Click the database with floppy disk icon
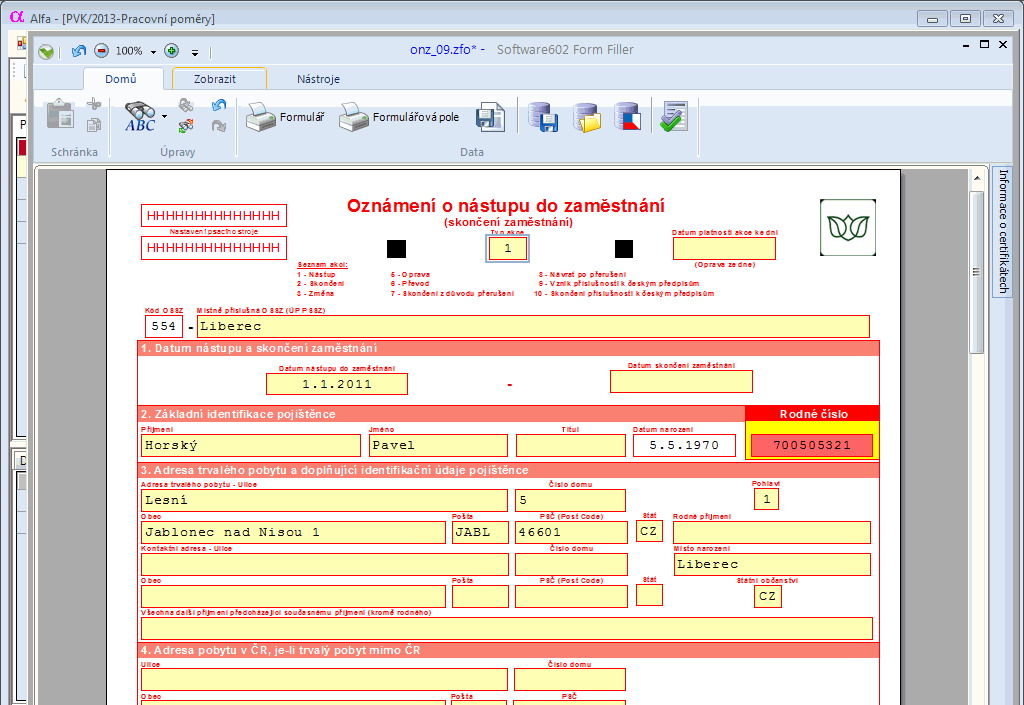Screen dimensions: 1024x705 pyautogui.click(x=543, y=117)
